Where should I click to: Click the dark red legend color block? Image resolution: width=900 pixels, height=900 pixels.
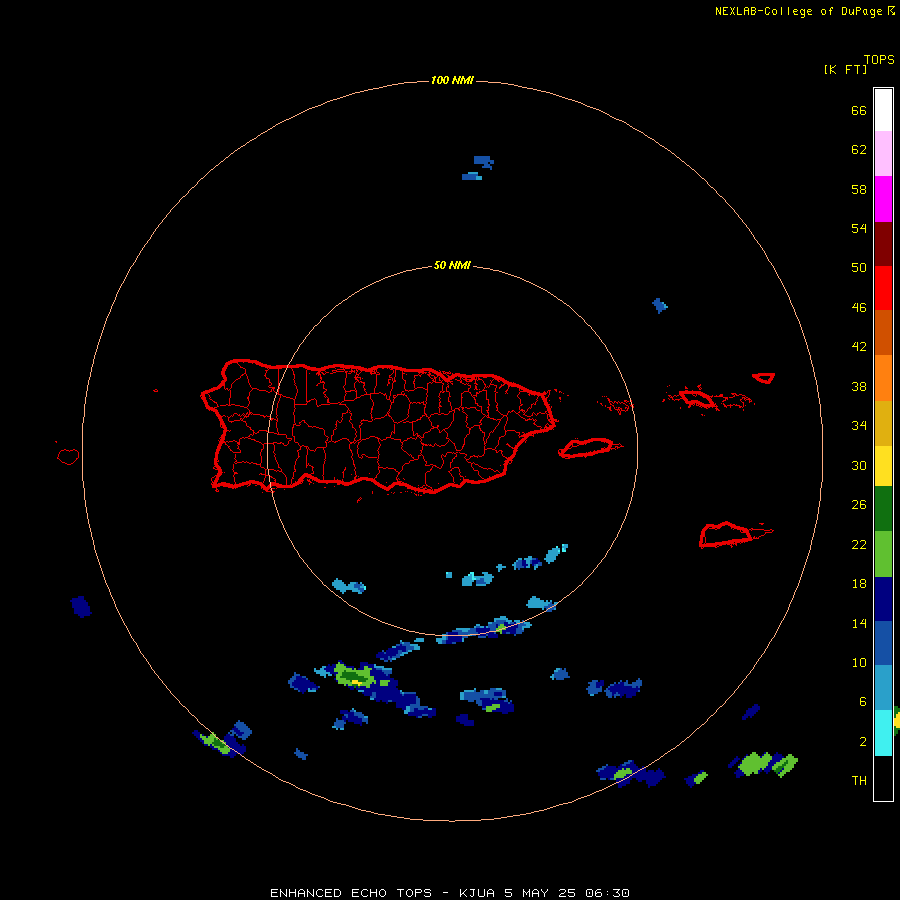pos(883,244)
